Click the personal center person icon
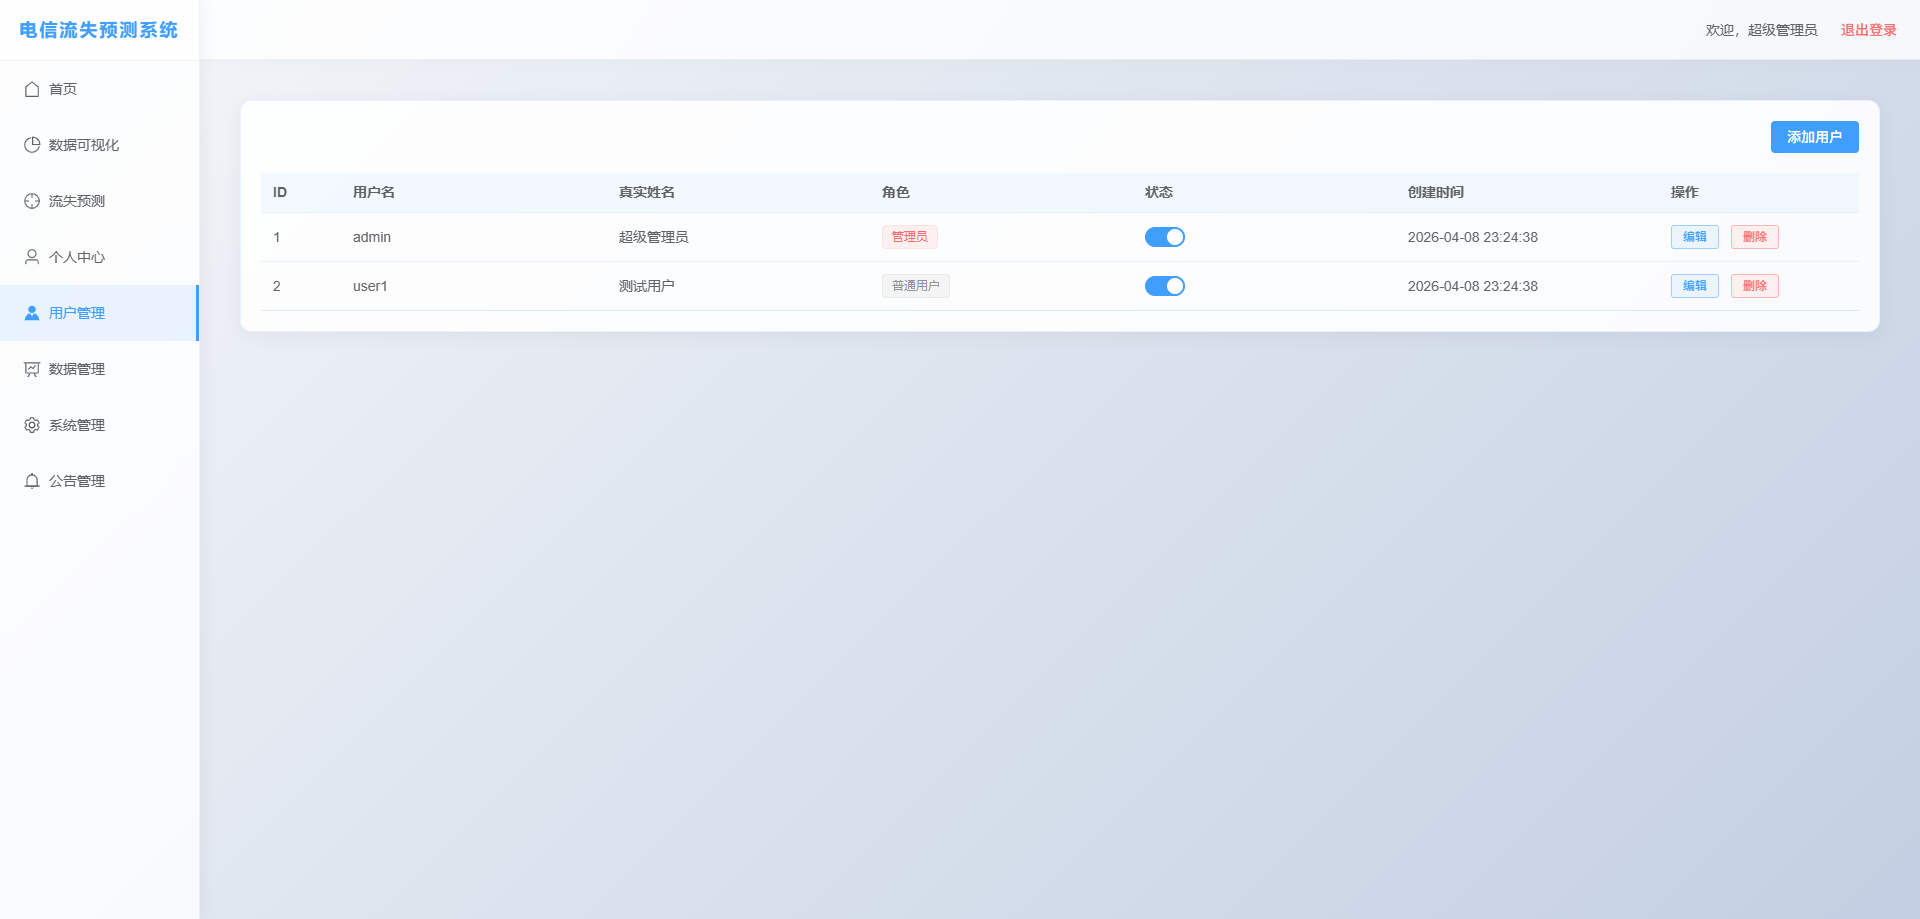This screenshot has height=919, width=1920. point(32,257)
